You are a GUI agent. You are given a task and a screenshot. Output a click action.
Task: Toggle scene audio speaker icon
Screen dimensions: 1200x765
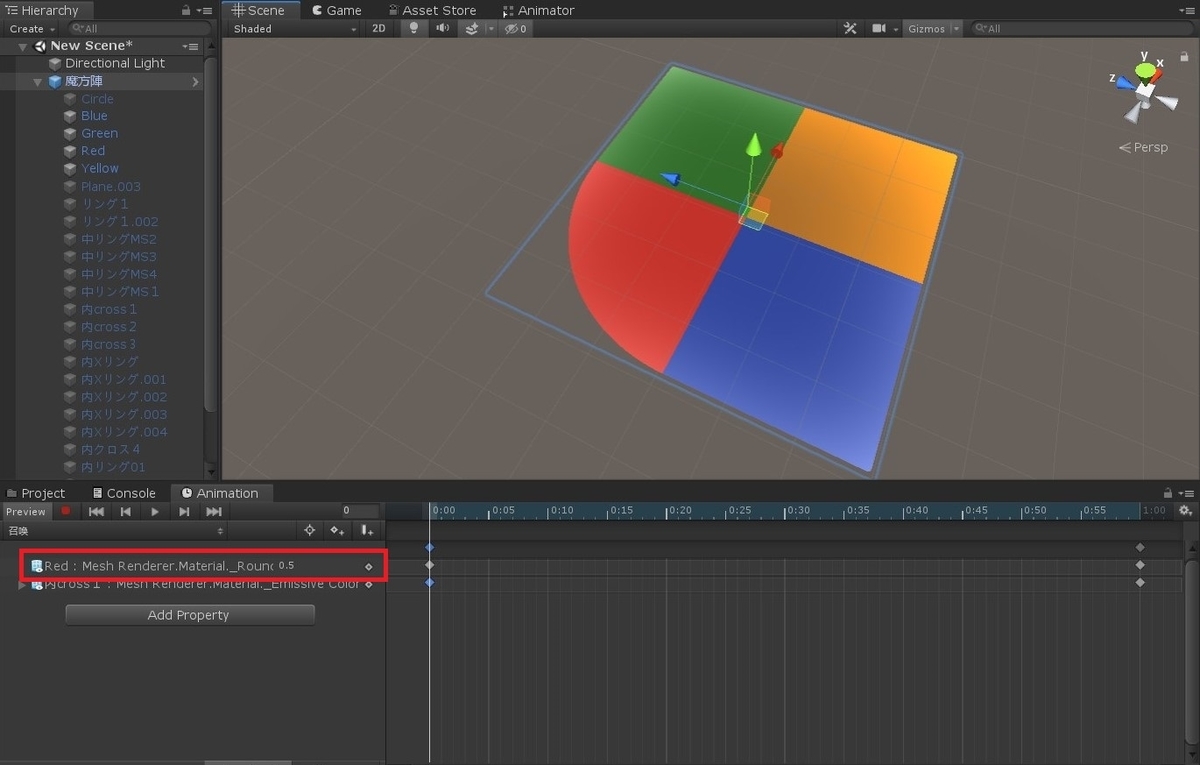[x=443, y=29]
